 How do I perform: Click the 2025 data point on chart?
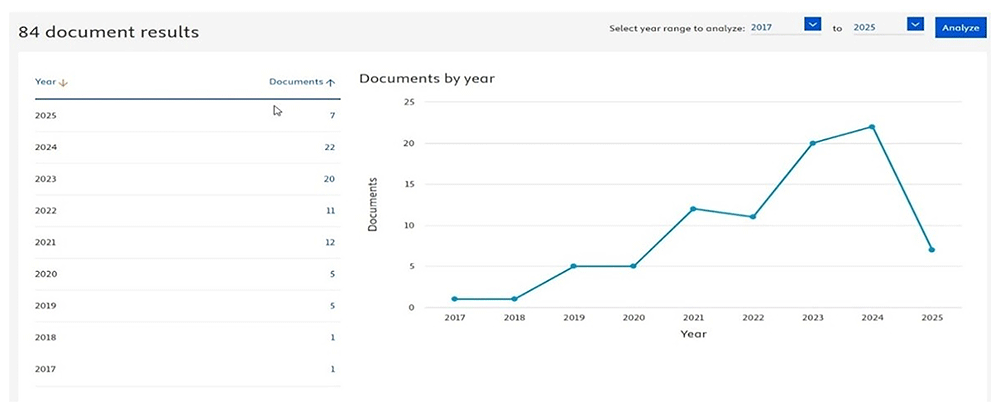pos(932,250)
